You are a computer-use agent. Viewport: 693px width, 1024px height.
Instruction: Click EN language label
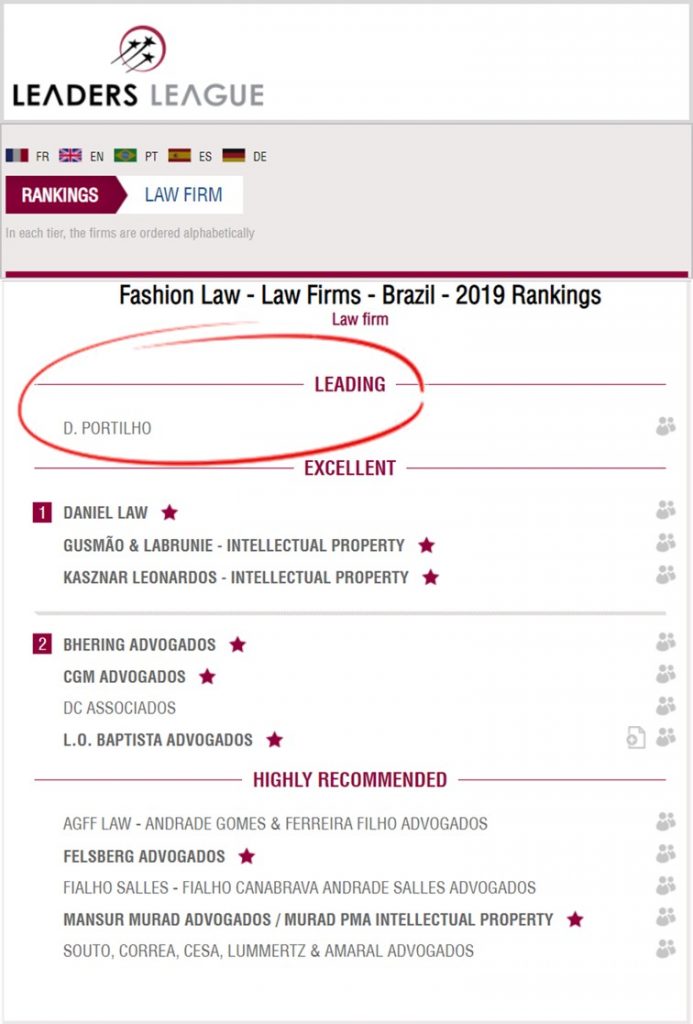pyautogui.click(x=97, y=157)
